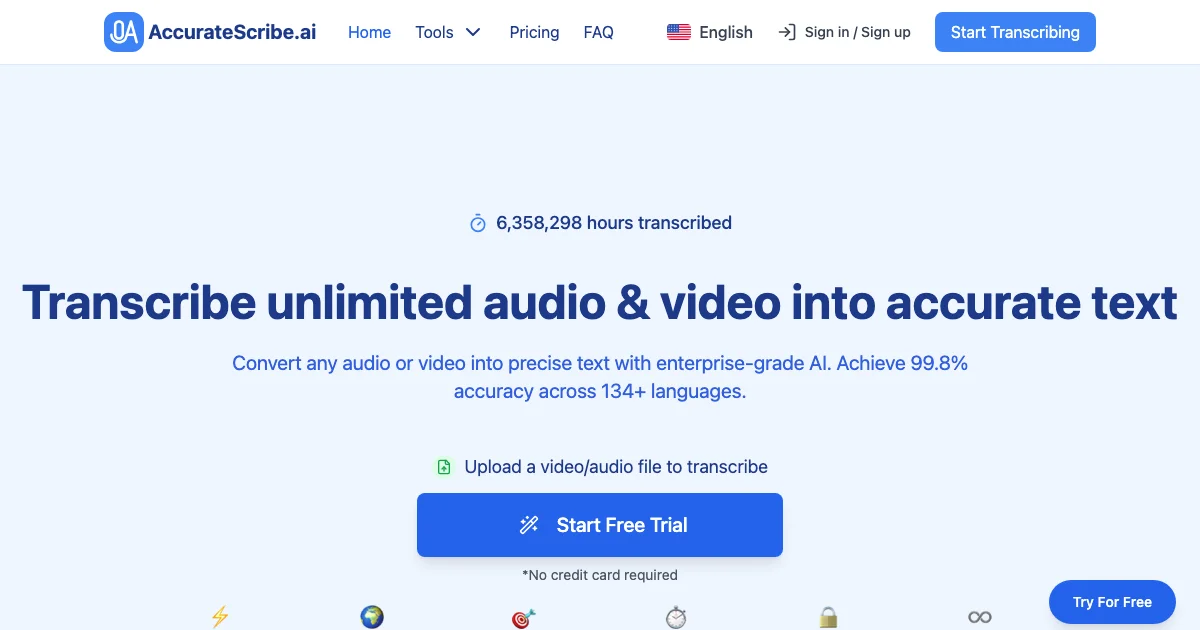Screen dimensions: 1200x630
Task: Open the Home page link
Action: click(369, 32)
